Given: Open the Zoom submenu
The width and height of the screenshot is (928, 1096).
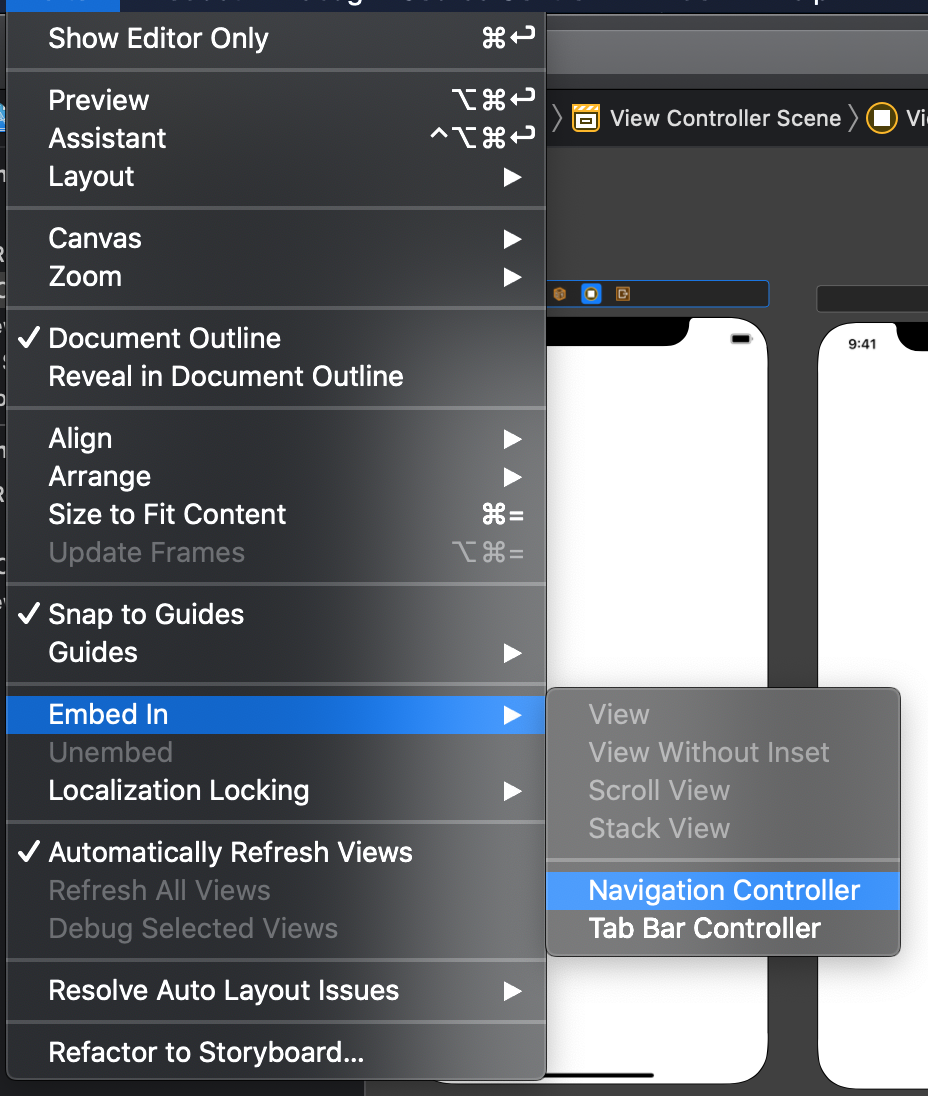Looking at the screenshot, I should point(276,277).
